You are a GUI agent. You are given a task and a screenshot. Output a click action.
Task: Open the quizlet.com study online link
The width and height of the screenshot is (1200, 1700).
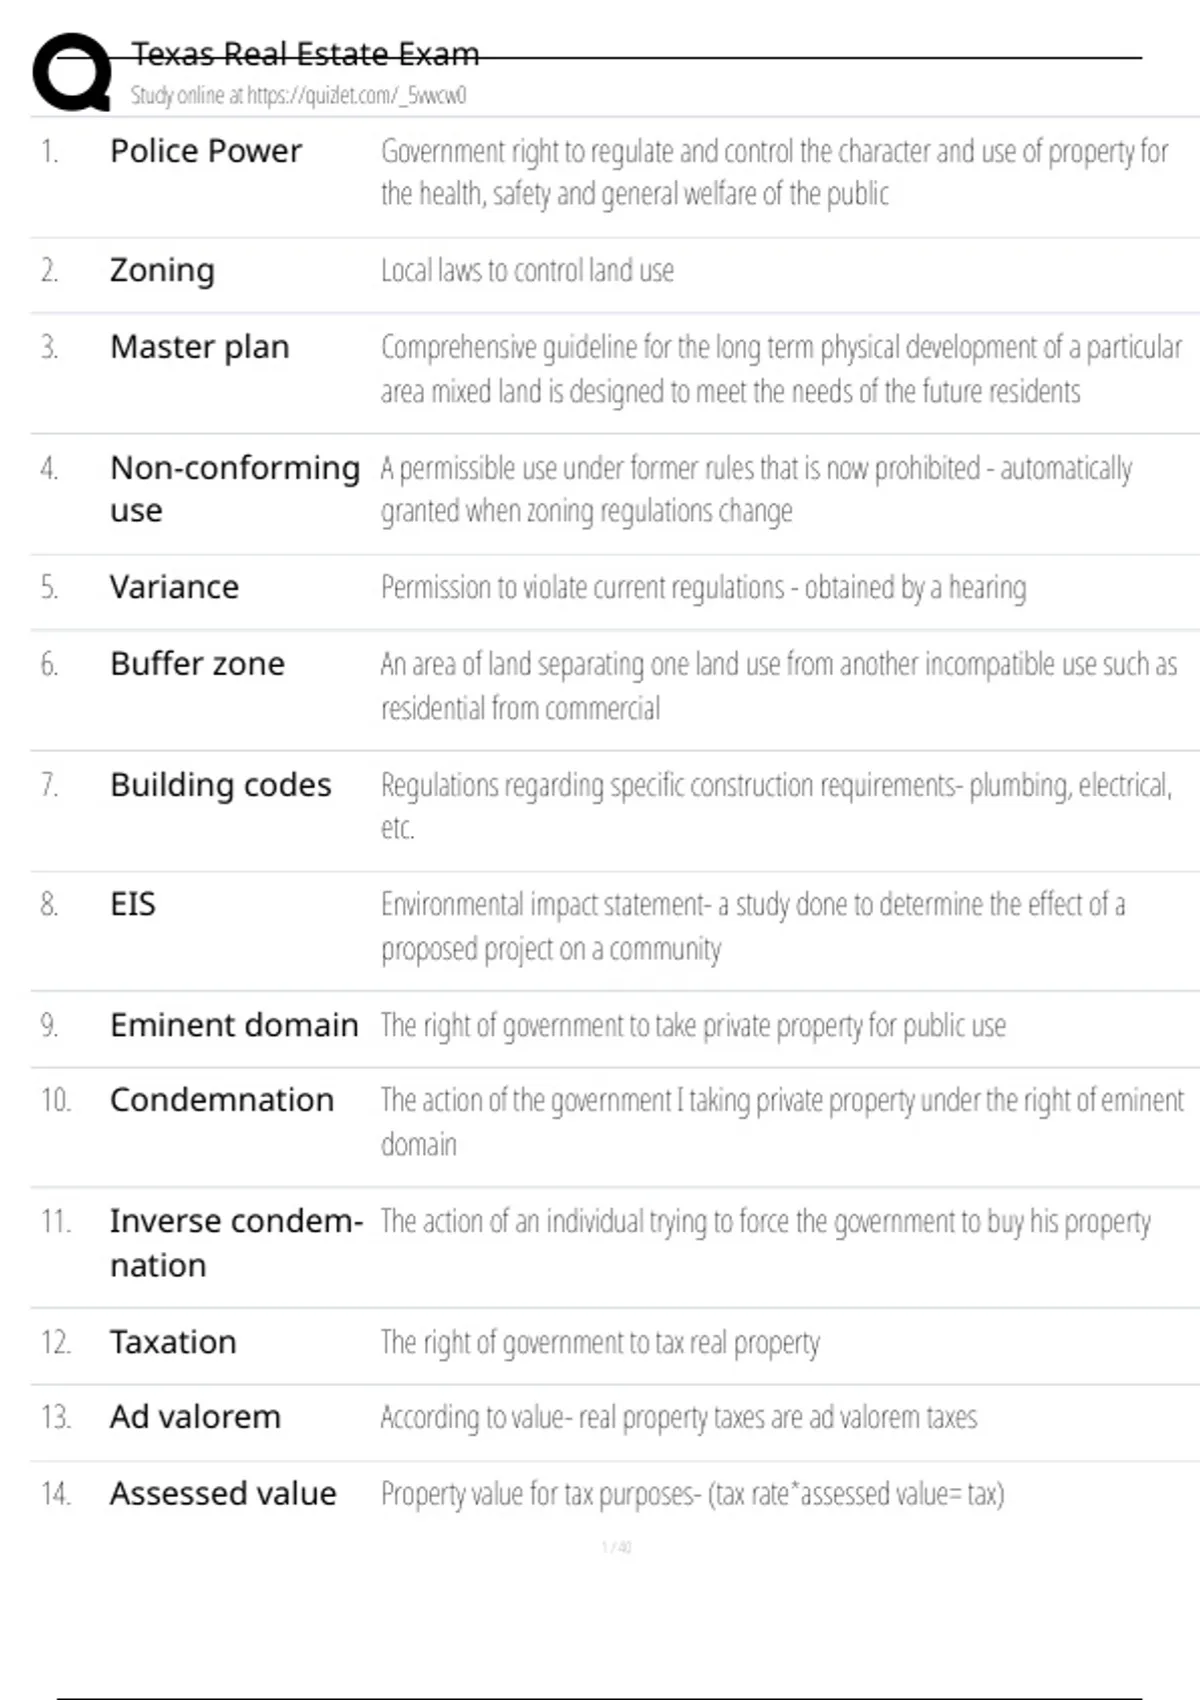(x=298, y=95)
